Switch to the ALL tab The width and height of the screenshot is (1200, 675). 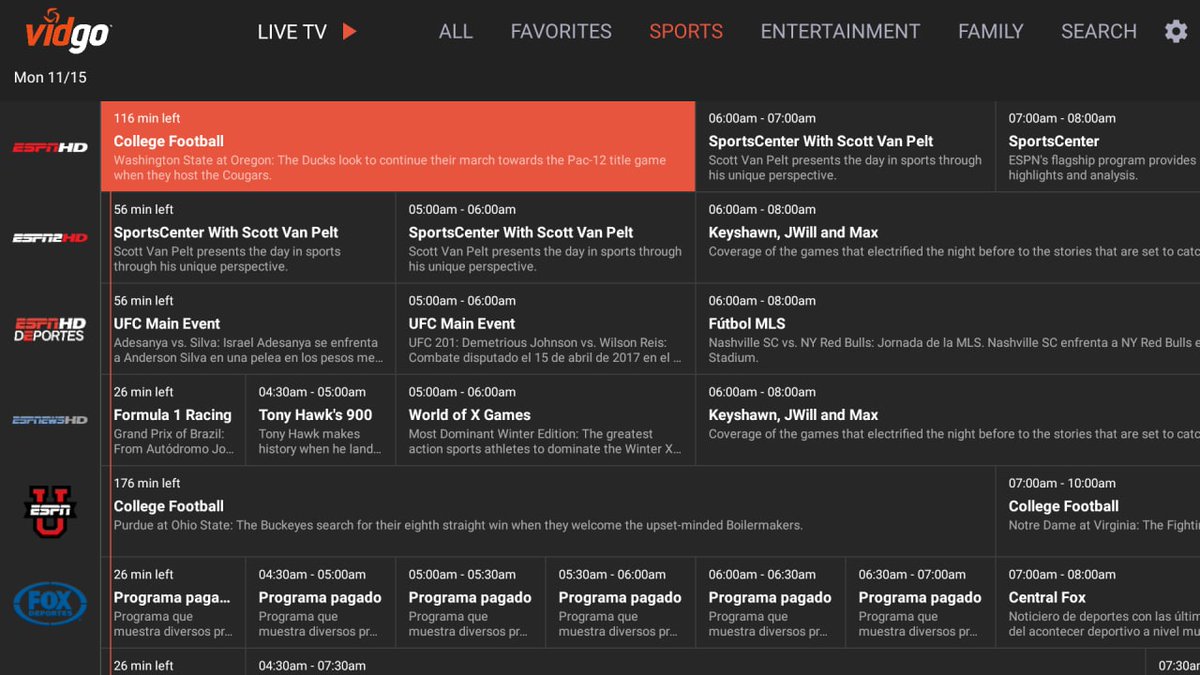(455, 31)
